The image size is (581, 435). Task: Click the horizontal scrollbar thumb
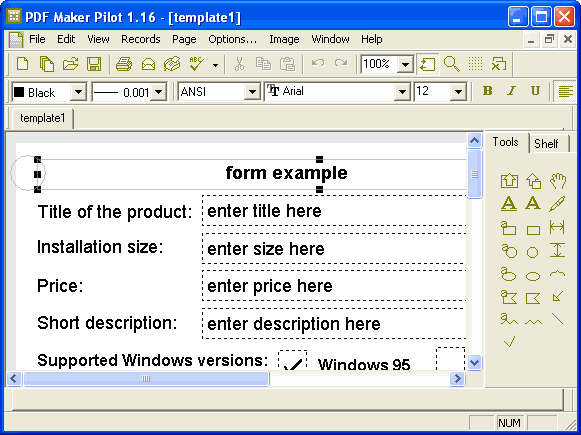coord(146,379)
